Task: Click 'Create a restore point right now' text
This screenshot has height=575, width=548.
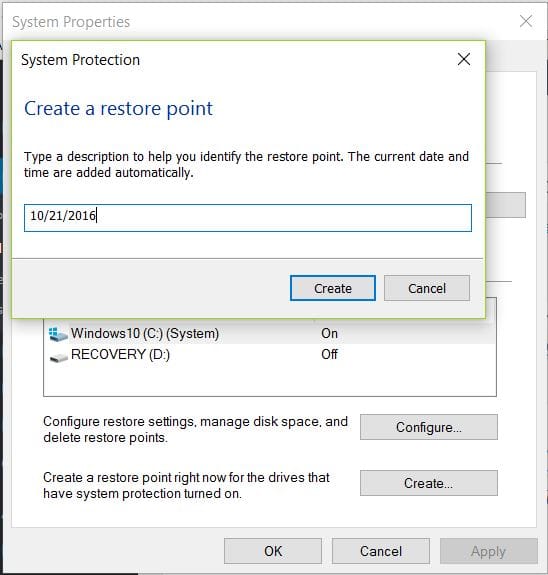Action: 186,486
